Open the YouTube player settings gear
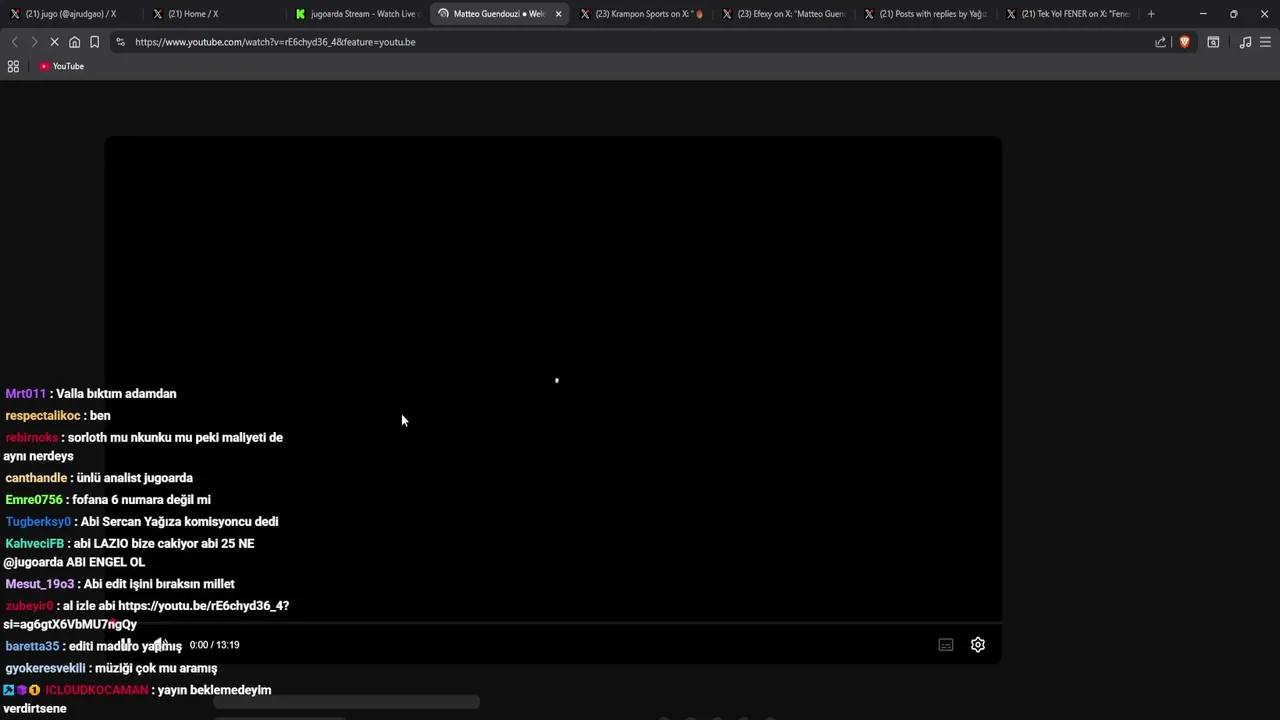This screenshot has width=1280, height=720. pos(978,645)
